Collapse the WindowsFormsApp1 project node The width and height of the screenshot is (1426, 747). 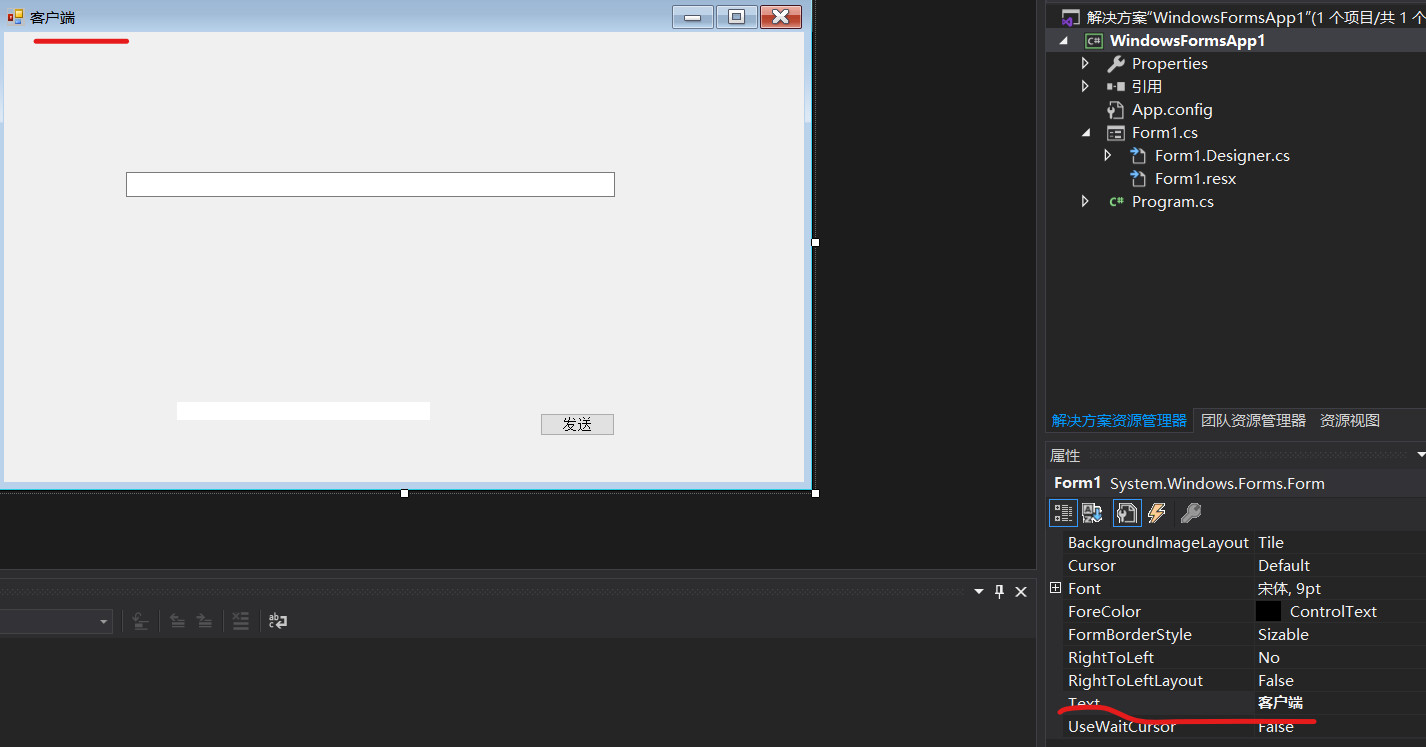pos(1063,40)
